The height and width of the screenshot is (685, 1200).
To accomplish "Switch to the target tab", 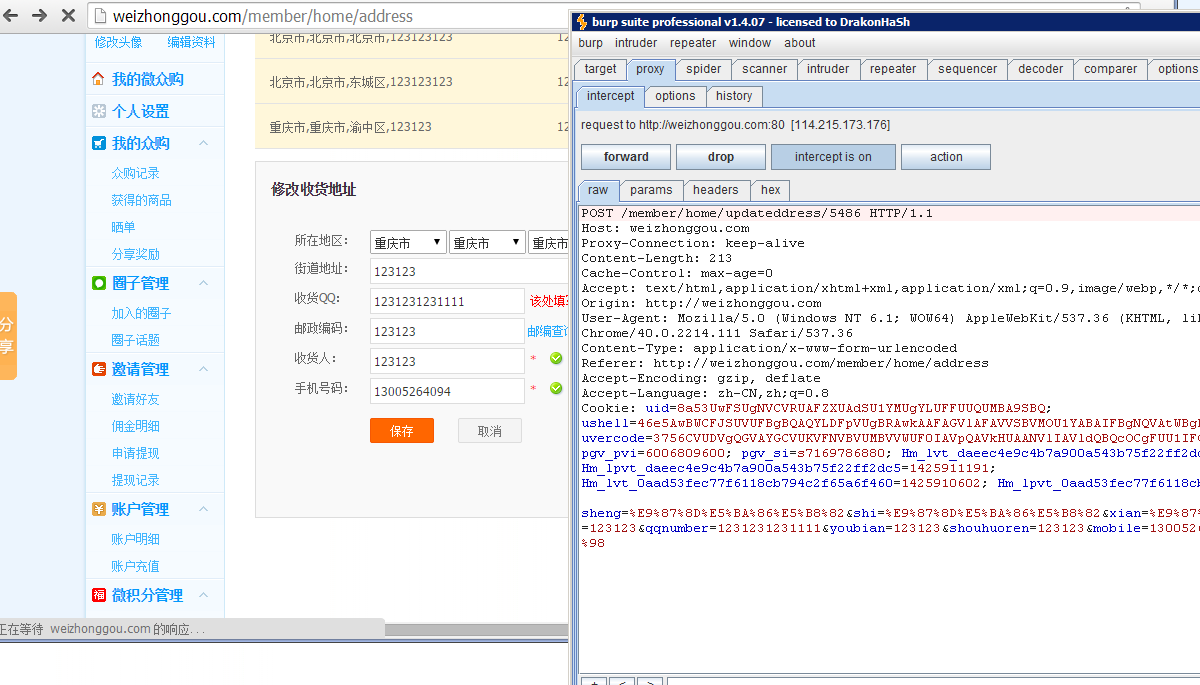I will [x=601, y=69].
